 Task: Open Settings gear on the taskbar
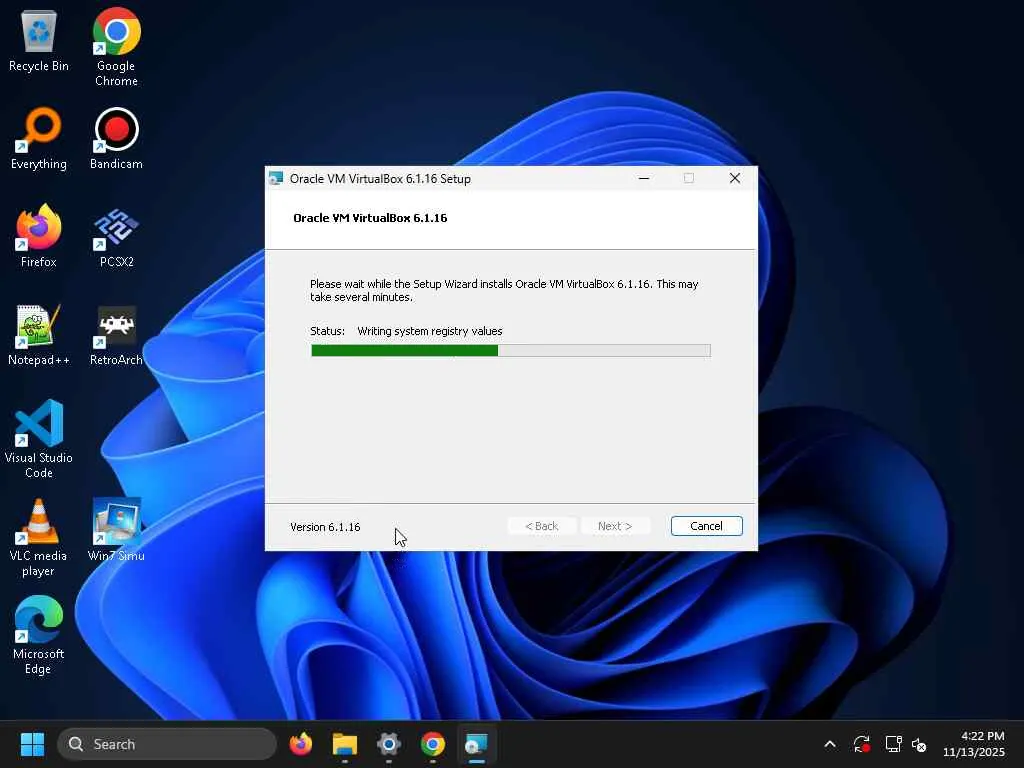pos(389,744)
